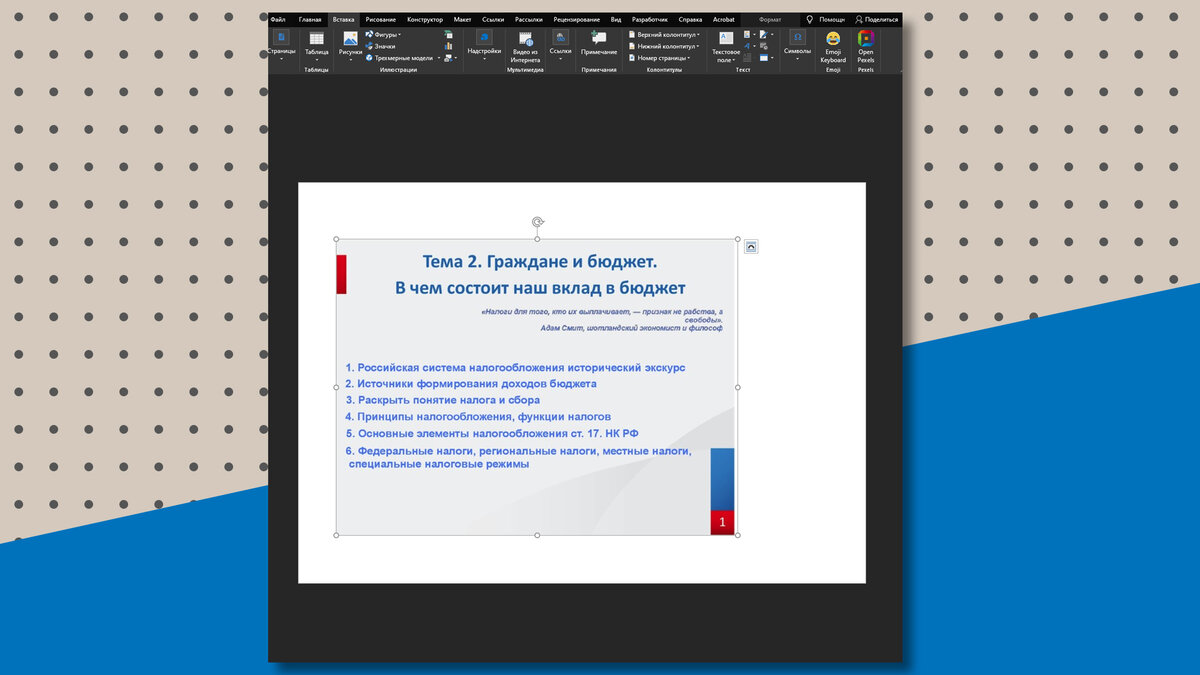1200x675 pixels.
Task: Open Верхний колонтитул (Header) dropdown
Action: pos(664,34)
